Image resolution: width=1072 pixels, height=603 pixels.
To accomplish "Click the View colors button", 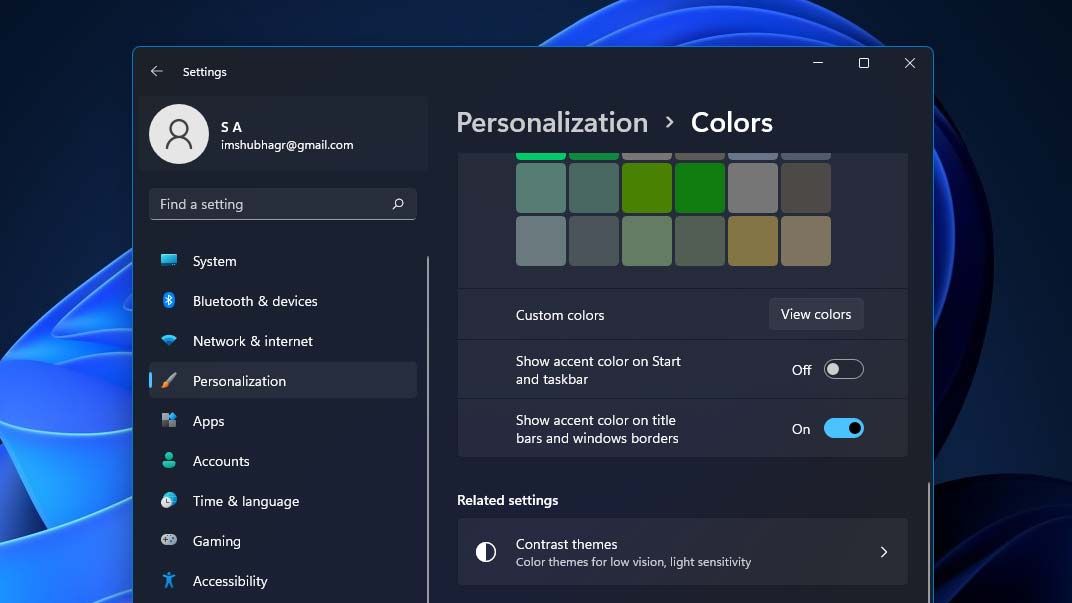I will pos(816,314).
